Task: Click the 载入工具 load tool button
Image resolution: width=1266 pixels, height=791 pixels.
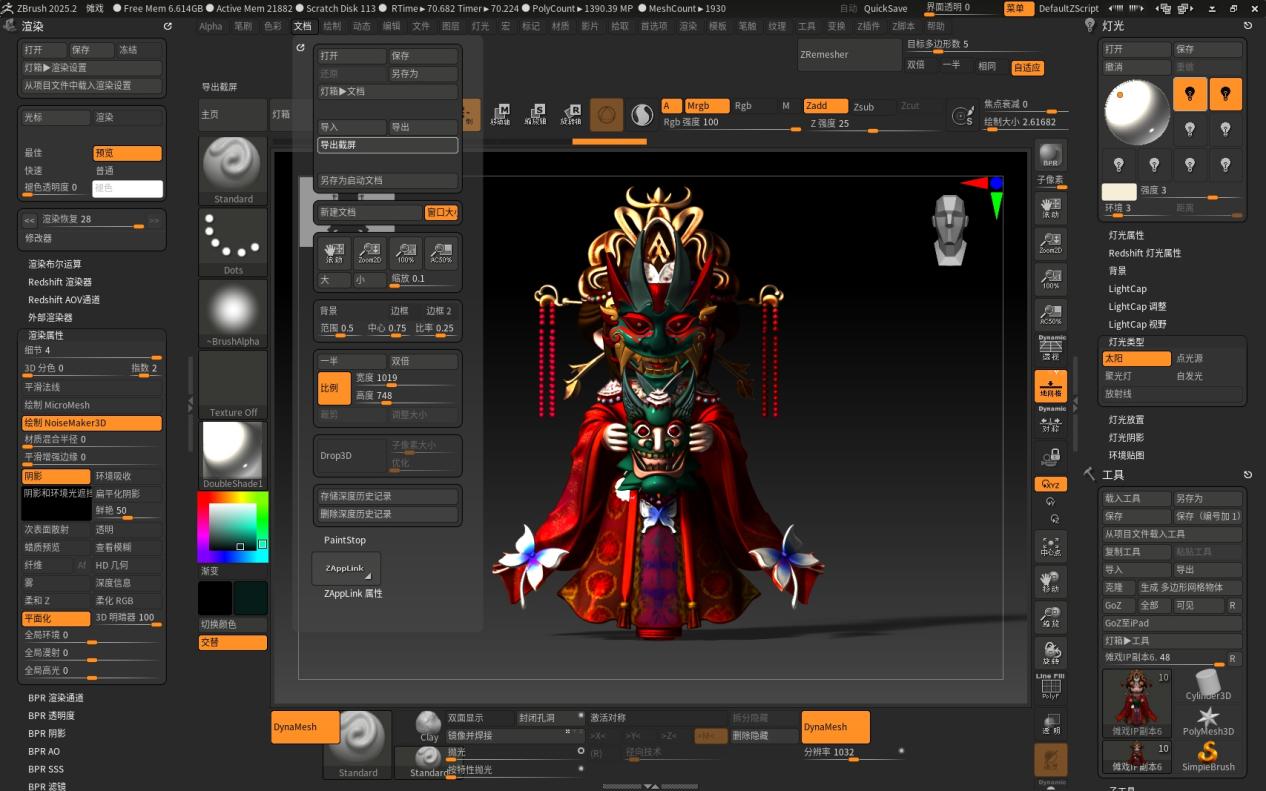Action: [x=1136, y=498]
